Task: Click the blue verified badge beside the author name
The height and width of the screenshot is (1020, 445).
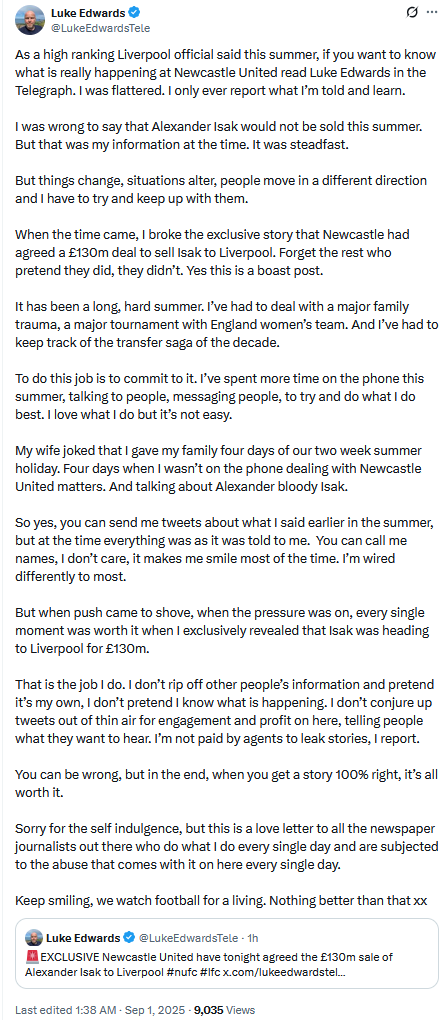Action: [131, 13]
